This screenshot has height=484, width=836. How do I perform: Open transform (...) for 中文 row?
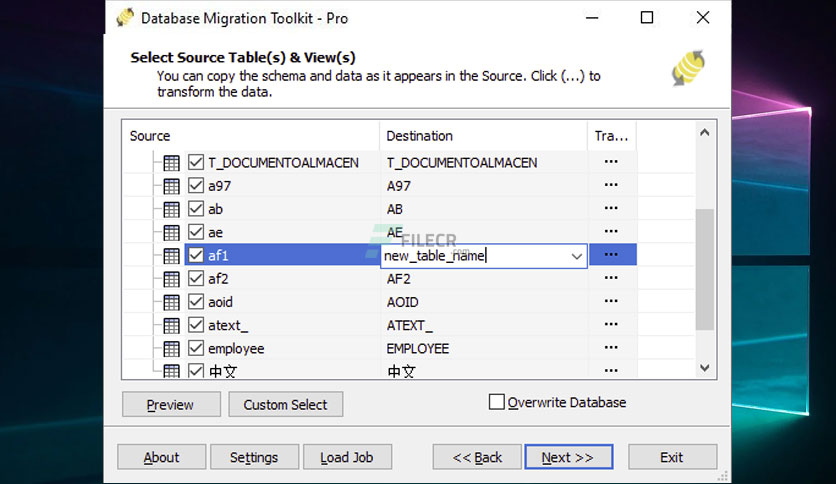pos(611,370)
